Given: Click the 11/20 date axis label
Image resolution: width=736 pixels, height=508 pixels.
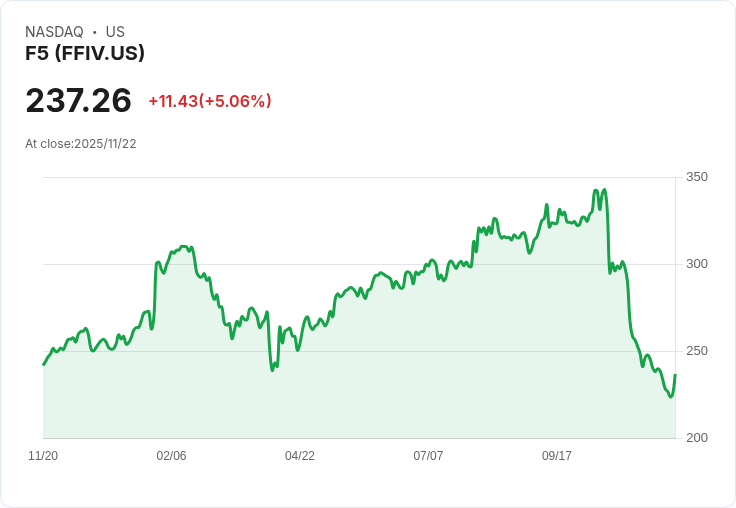Looking at the screenshot, I should pos(43,456).
